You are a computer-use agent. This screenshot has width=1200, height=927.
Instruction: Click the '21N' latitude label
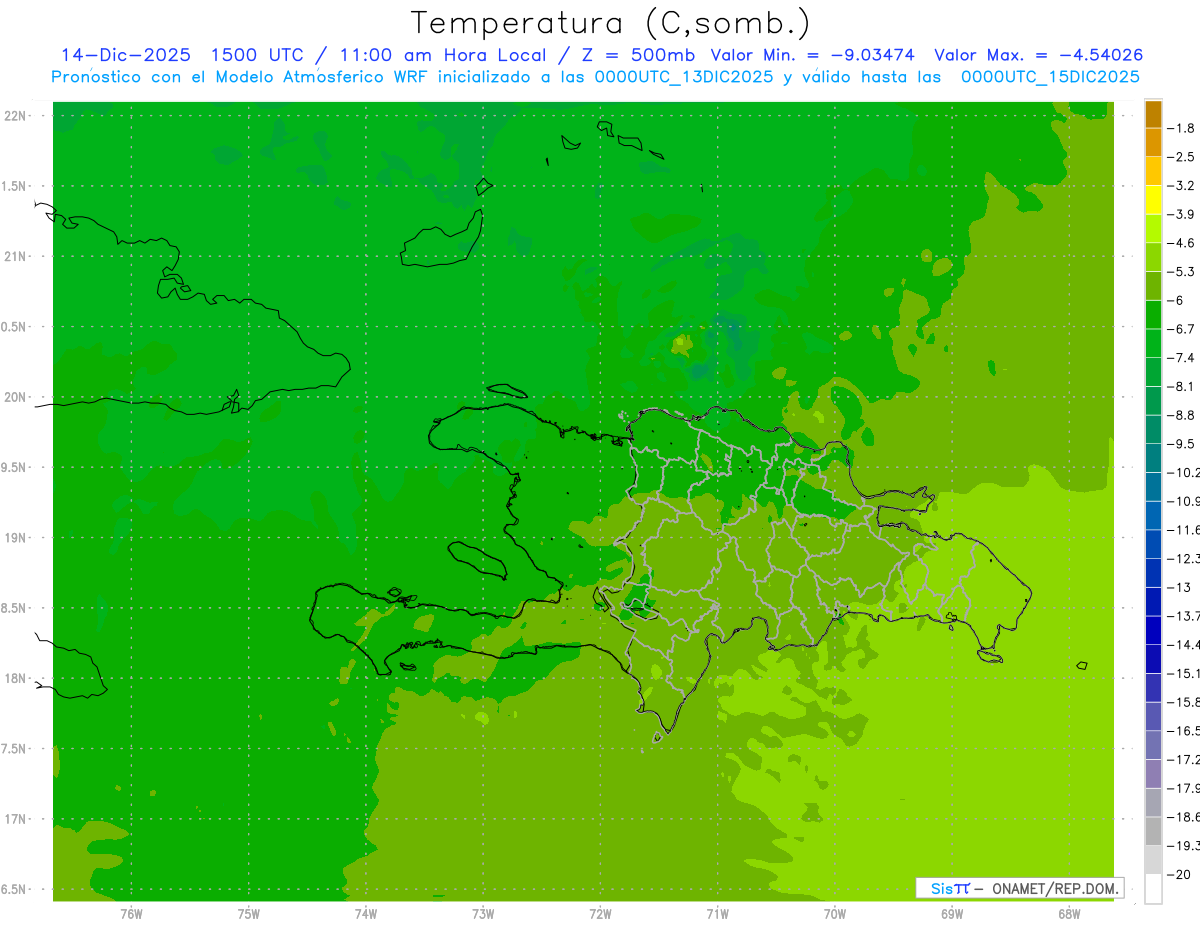(15, 256)
